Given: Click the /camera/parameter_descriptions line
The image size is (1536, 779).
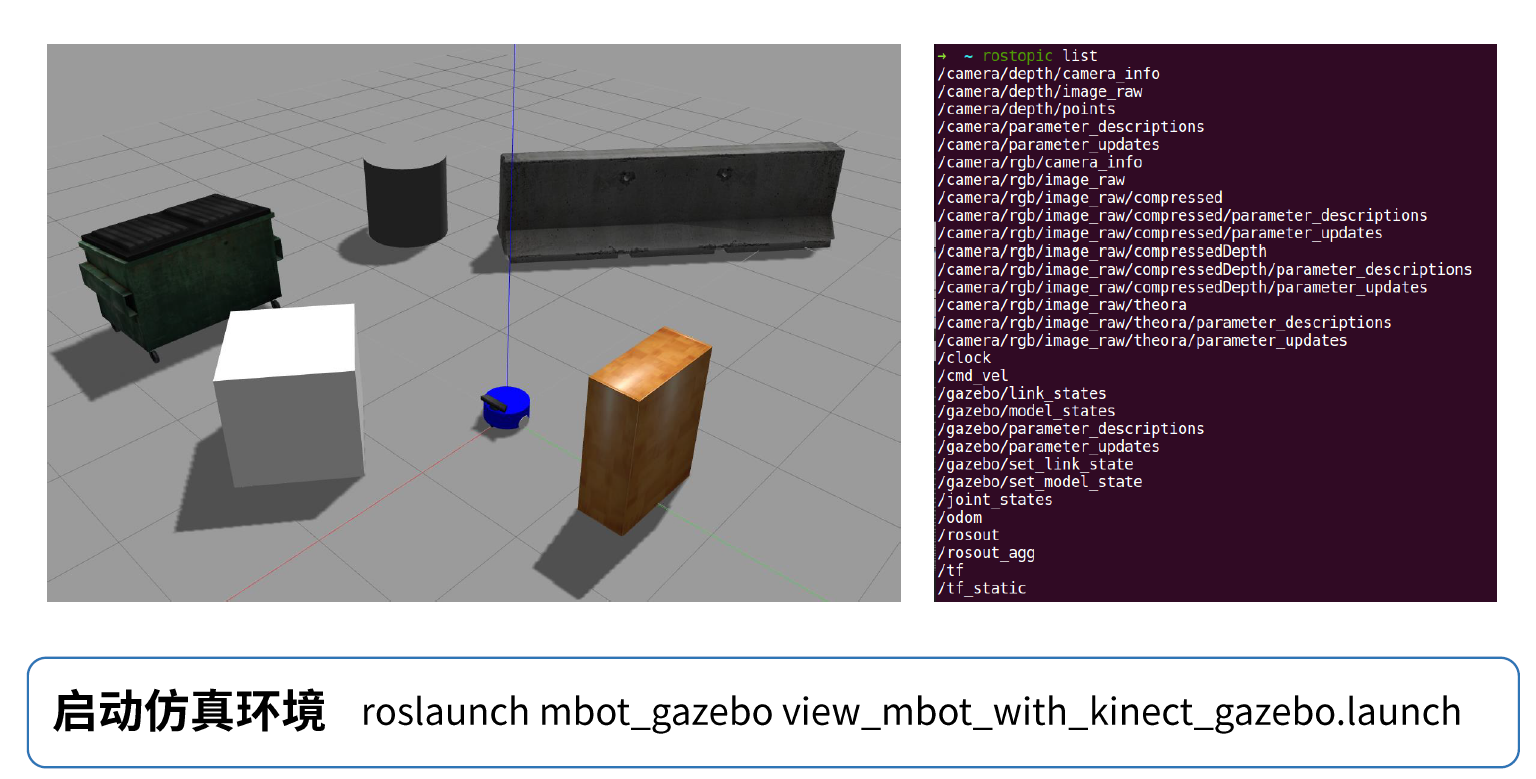Looking at the screenshot, I should [x=1071, y=127].
